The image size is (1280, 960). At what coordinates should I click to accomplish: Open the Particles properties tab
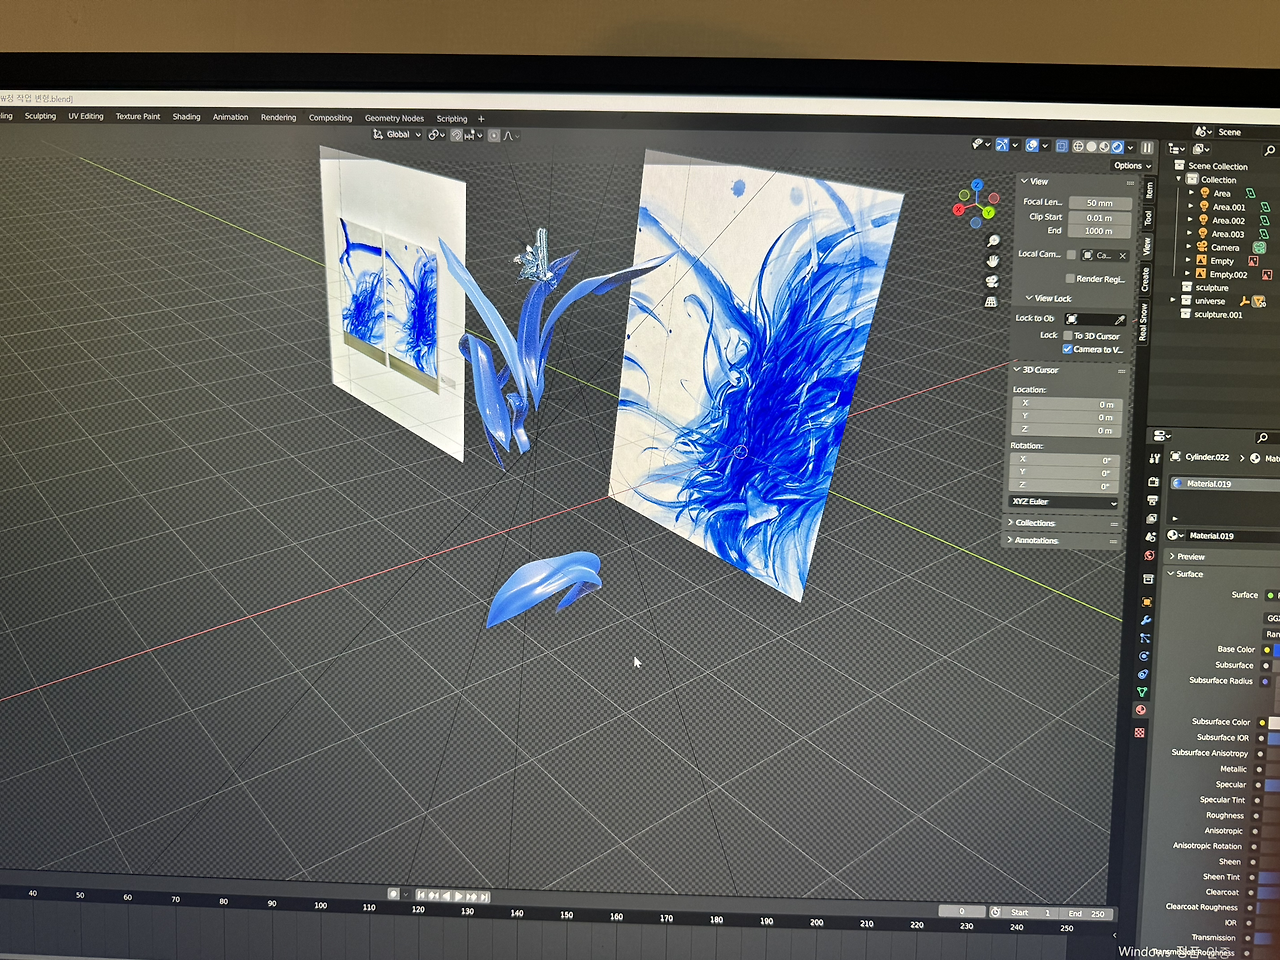pyautogui.click(x=1145, y=638)
